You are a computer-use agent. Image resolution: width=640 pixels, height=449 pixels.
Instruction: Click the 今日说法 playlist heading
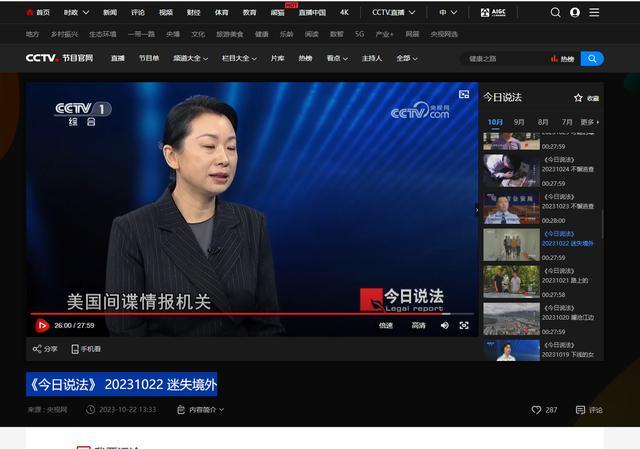(x=502, y=97)
